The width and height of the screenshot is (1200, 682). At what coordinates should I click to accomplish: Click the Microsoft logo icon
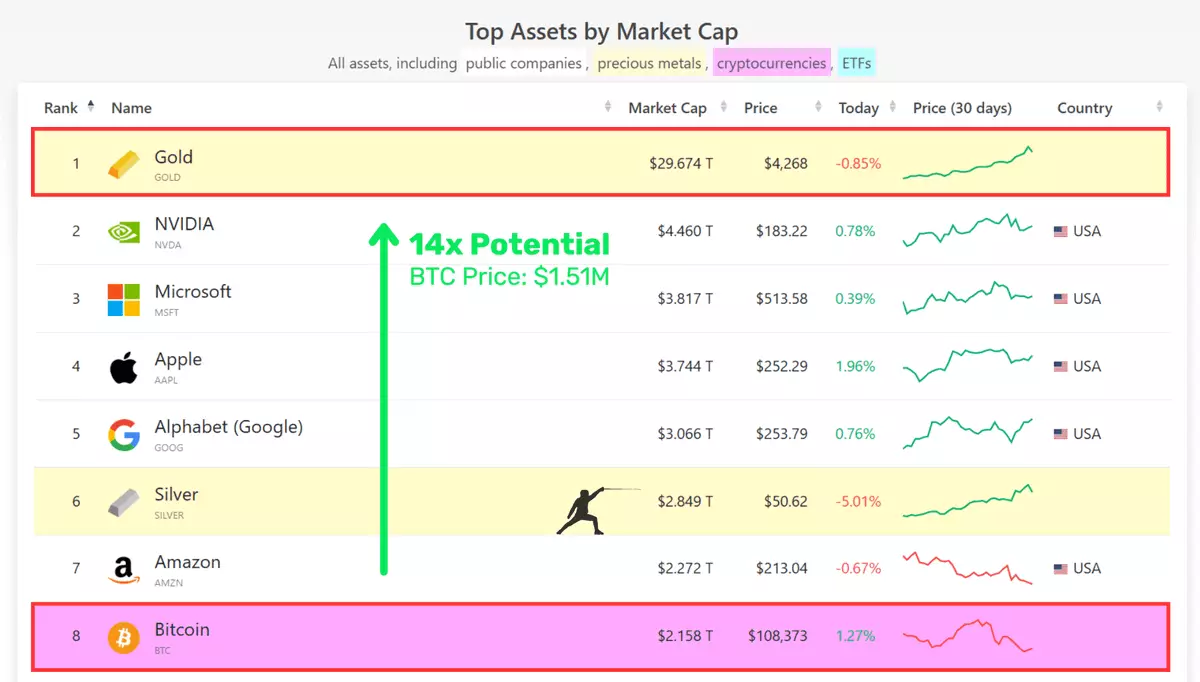coord(124,299)
